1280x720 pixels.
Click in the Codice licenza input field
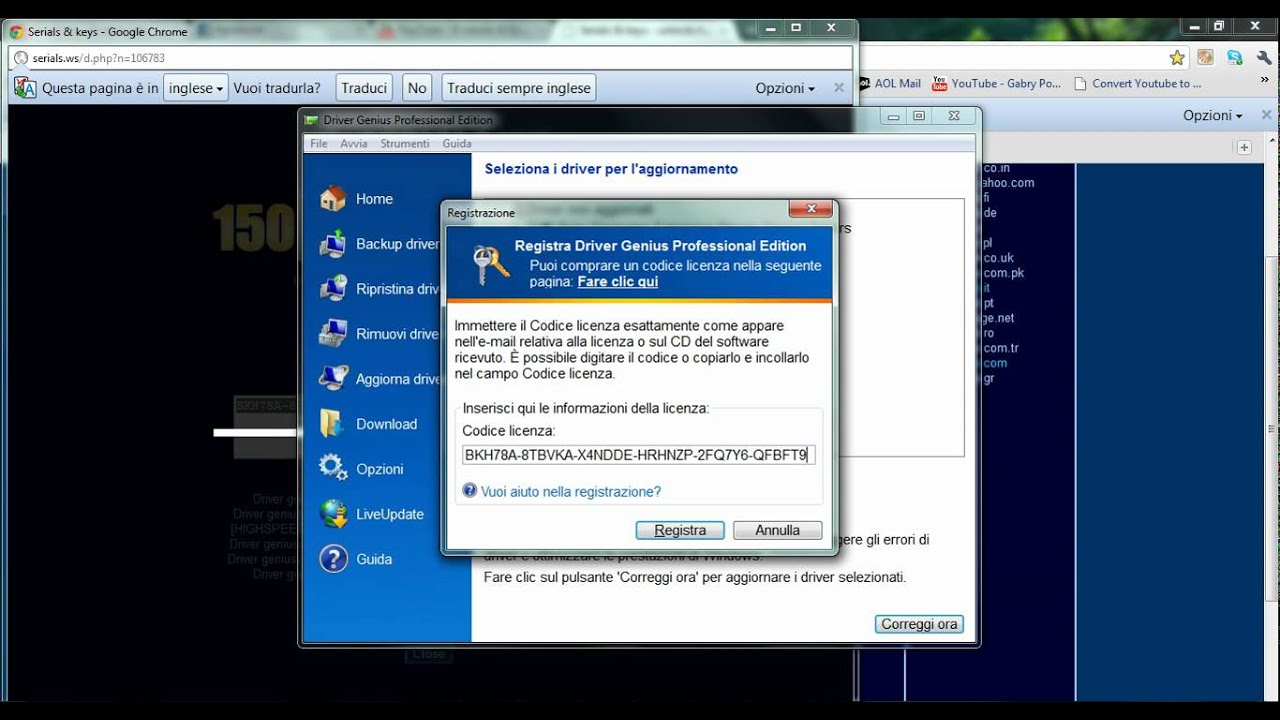coord(638,455)
